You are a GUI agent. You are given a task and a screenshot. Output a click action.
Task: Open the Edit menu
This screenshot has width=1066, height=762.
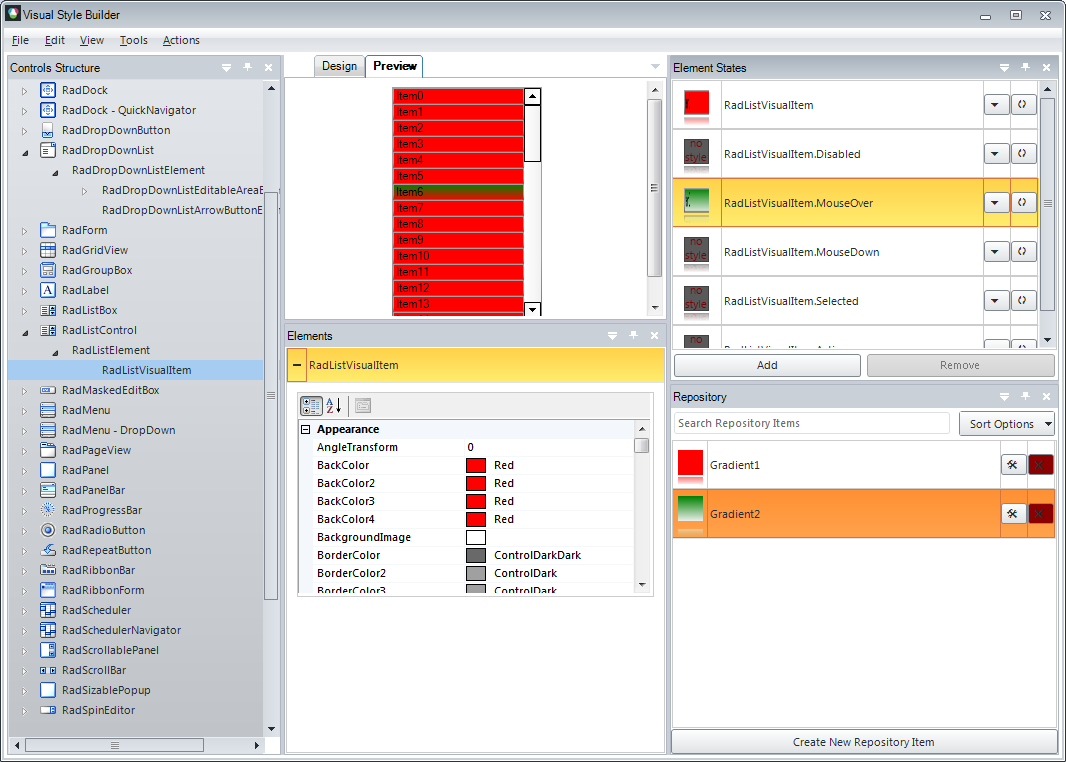pos(54,40)
